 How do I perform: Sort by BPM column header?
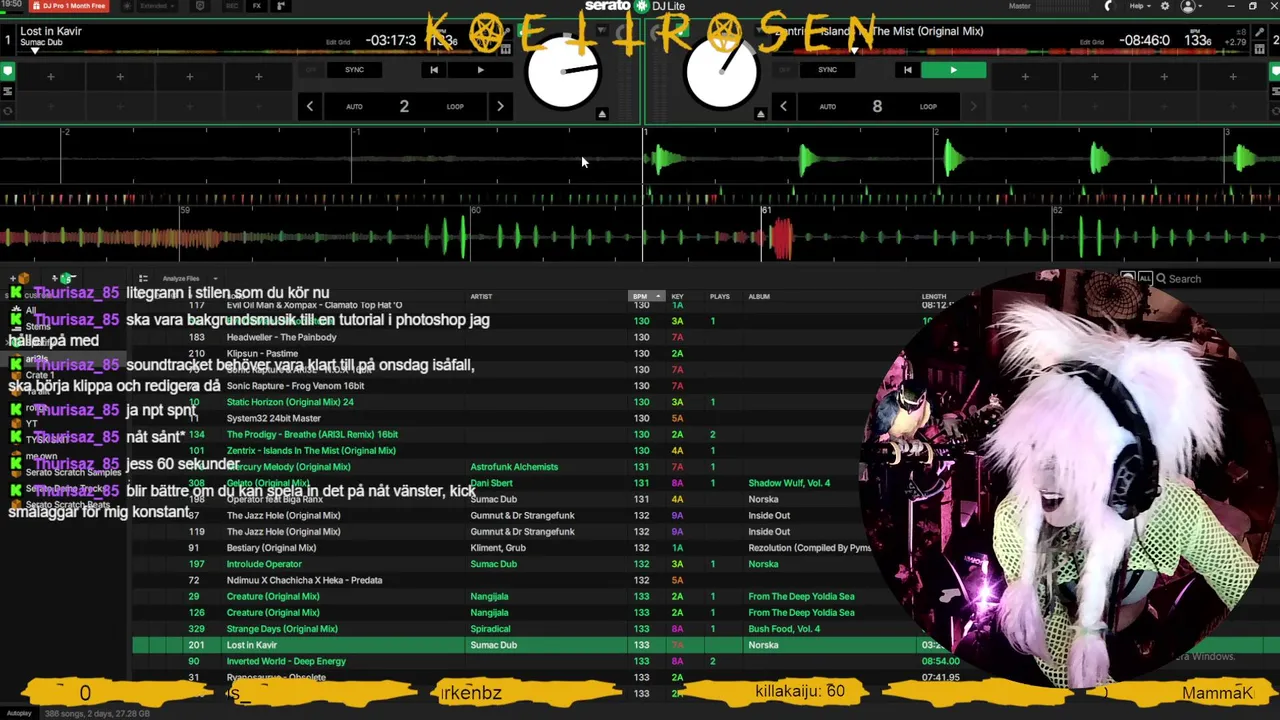pos(647,297)
